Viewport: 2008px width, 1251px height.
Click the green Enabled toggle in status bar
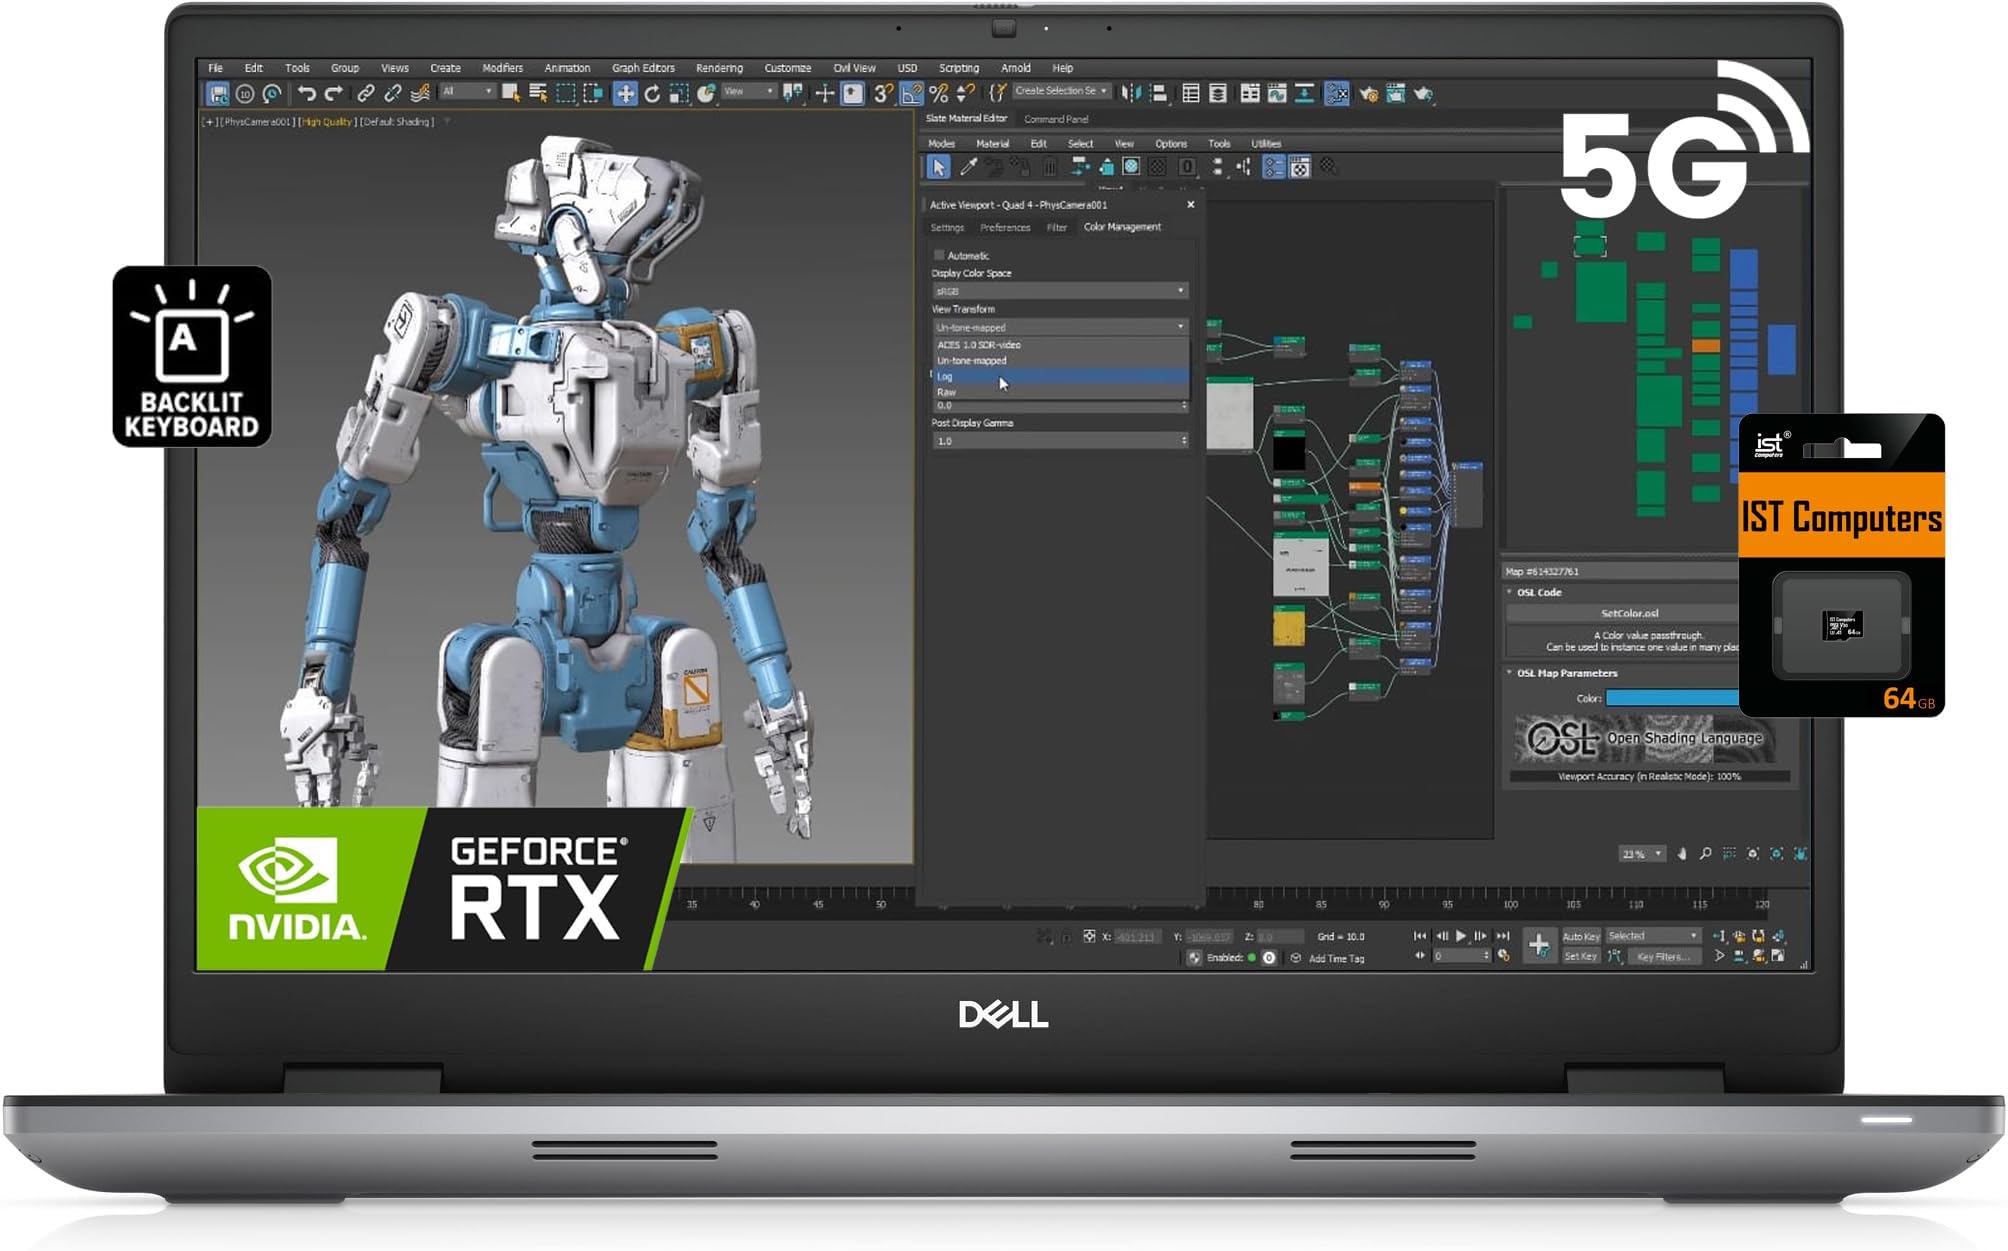click(x=1252, y=957)
